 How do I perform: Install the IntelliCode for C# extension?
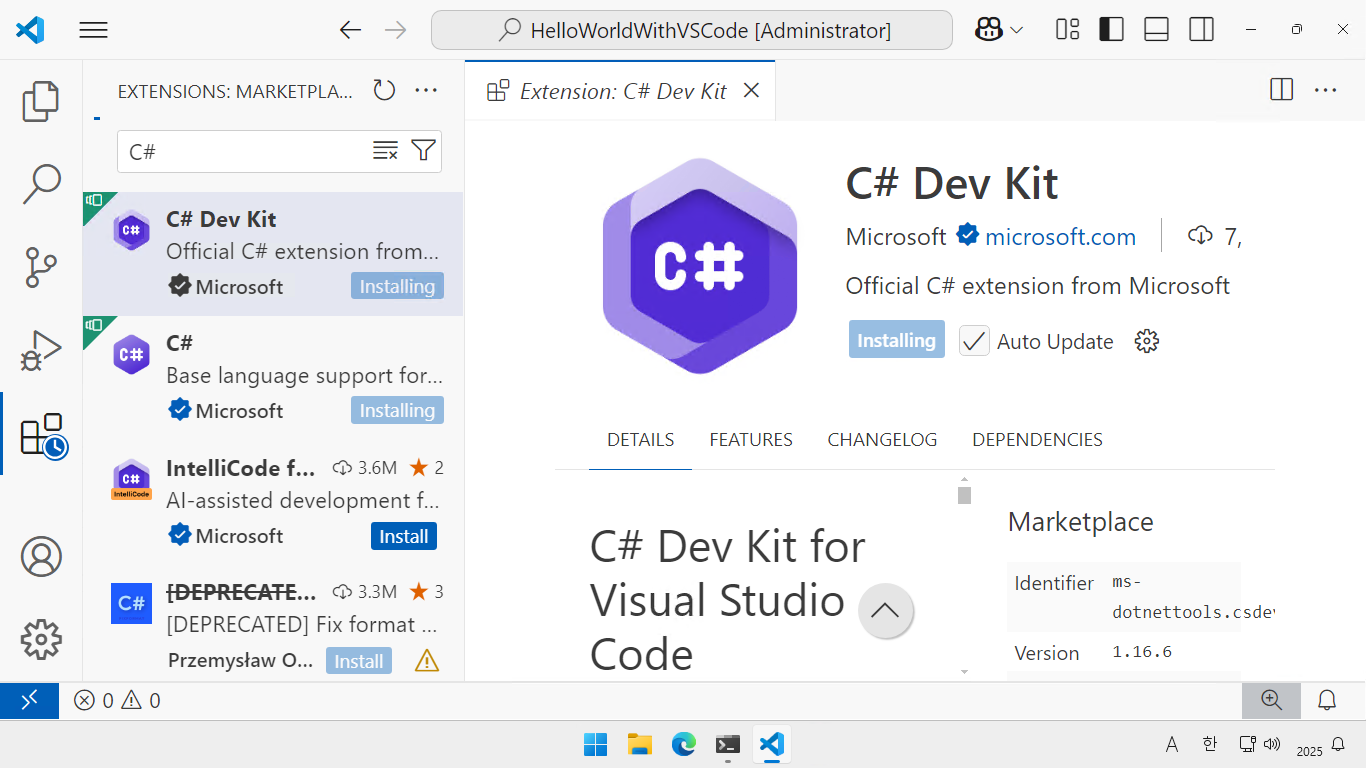(x=404, y=536)
